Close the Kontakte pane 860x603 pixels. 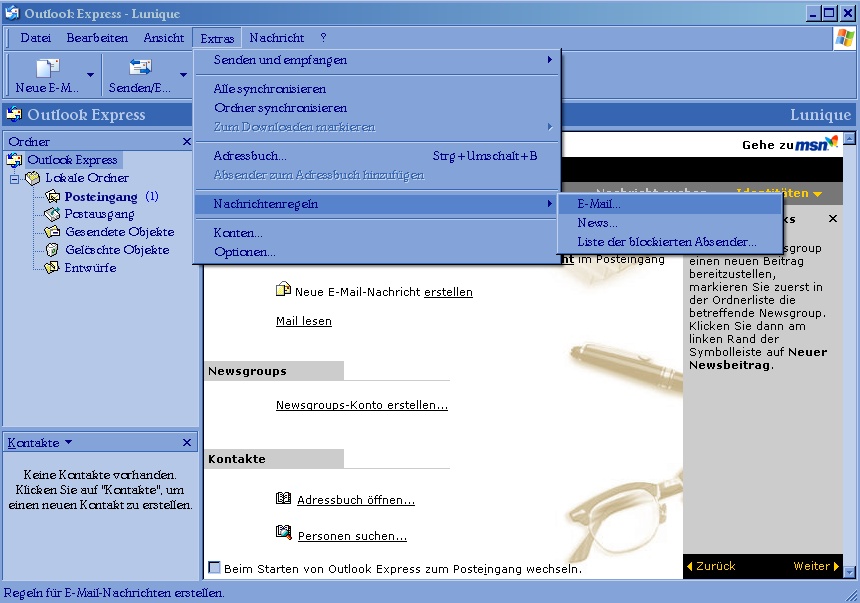point(186,442)
